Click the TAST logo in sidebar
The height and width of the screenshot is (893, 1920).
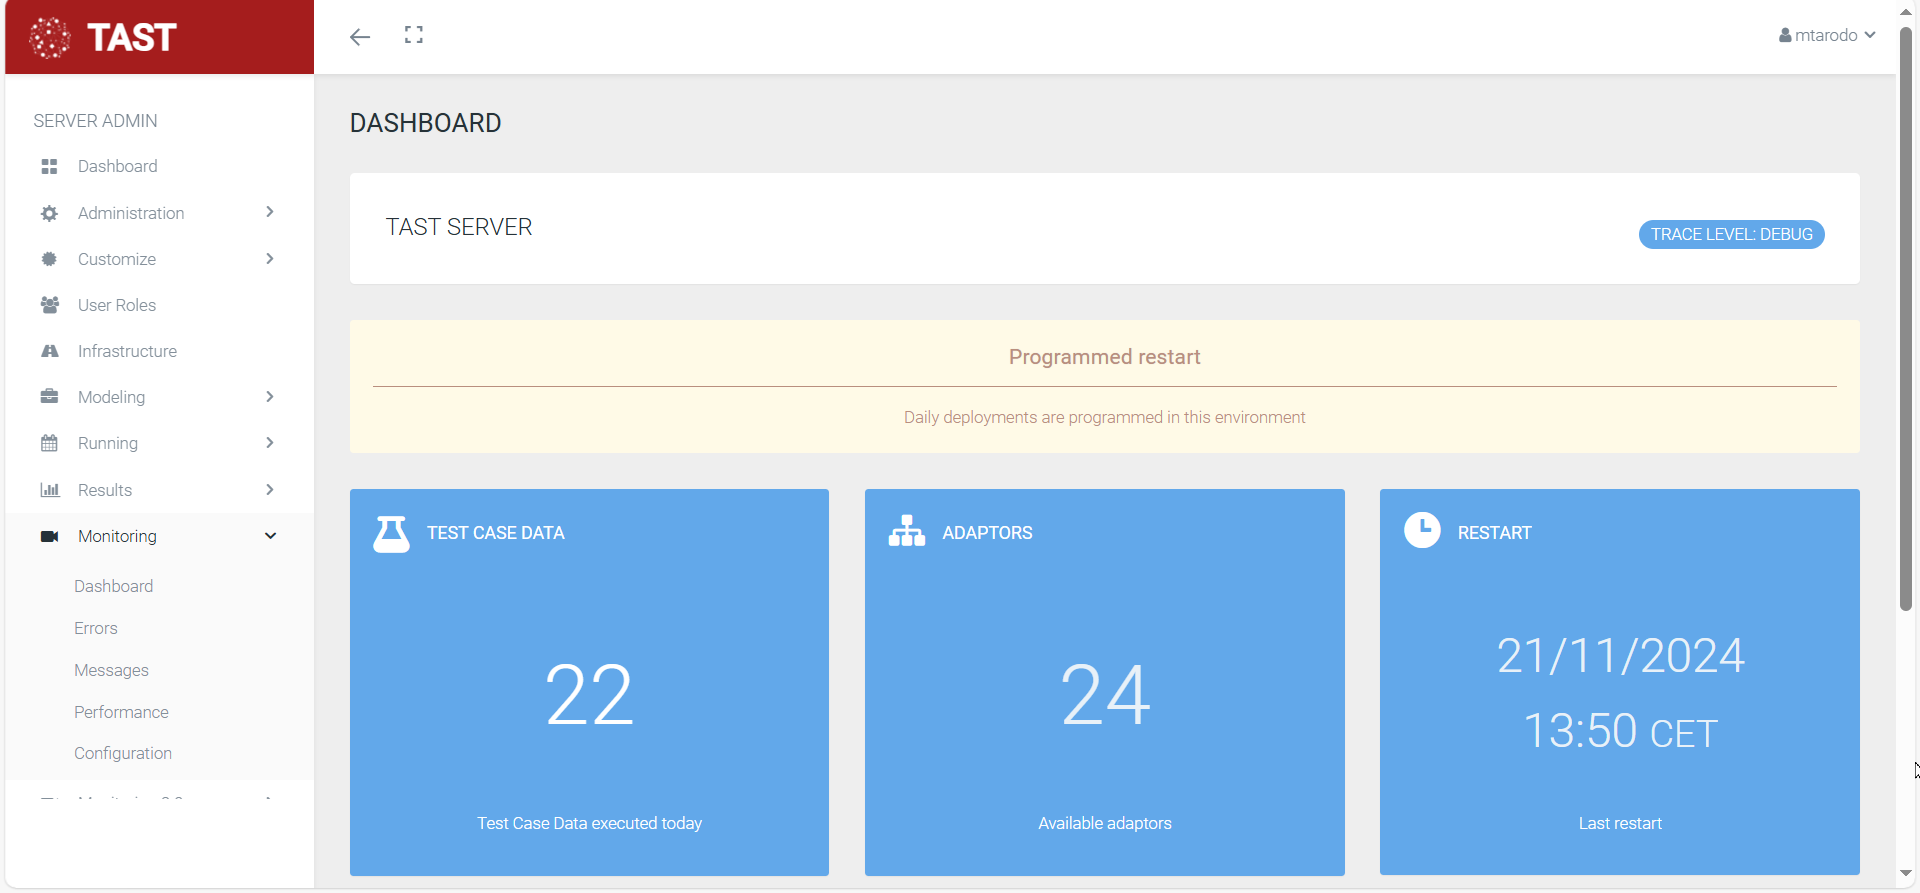coord(104,38)
